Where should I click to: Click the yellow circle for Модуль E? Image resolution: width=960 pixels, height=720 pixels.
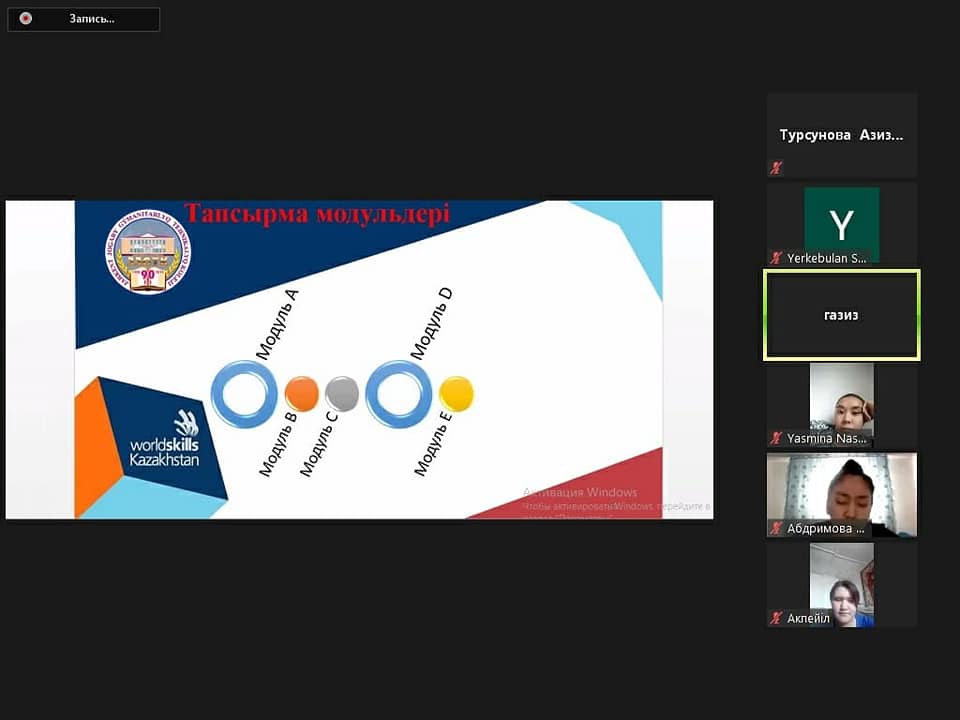tap(456, 394)
